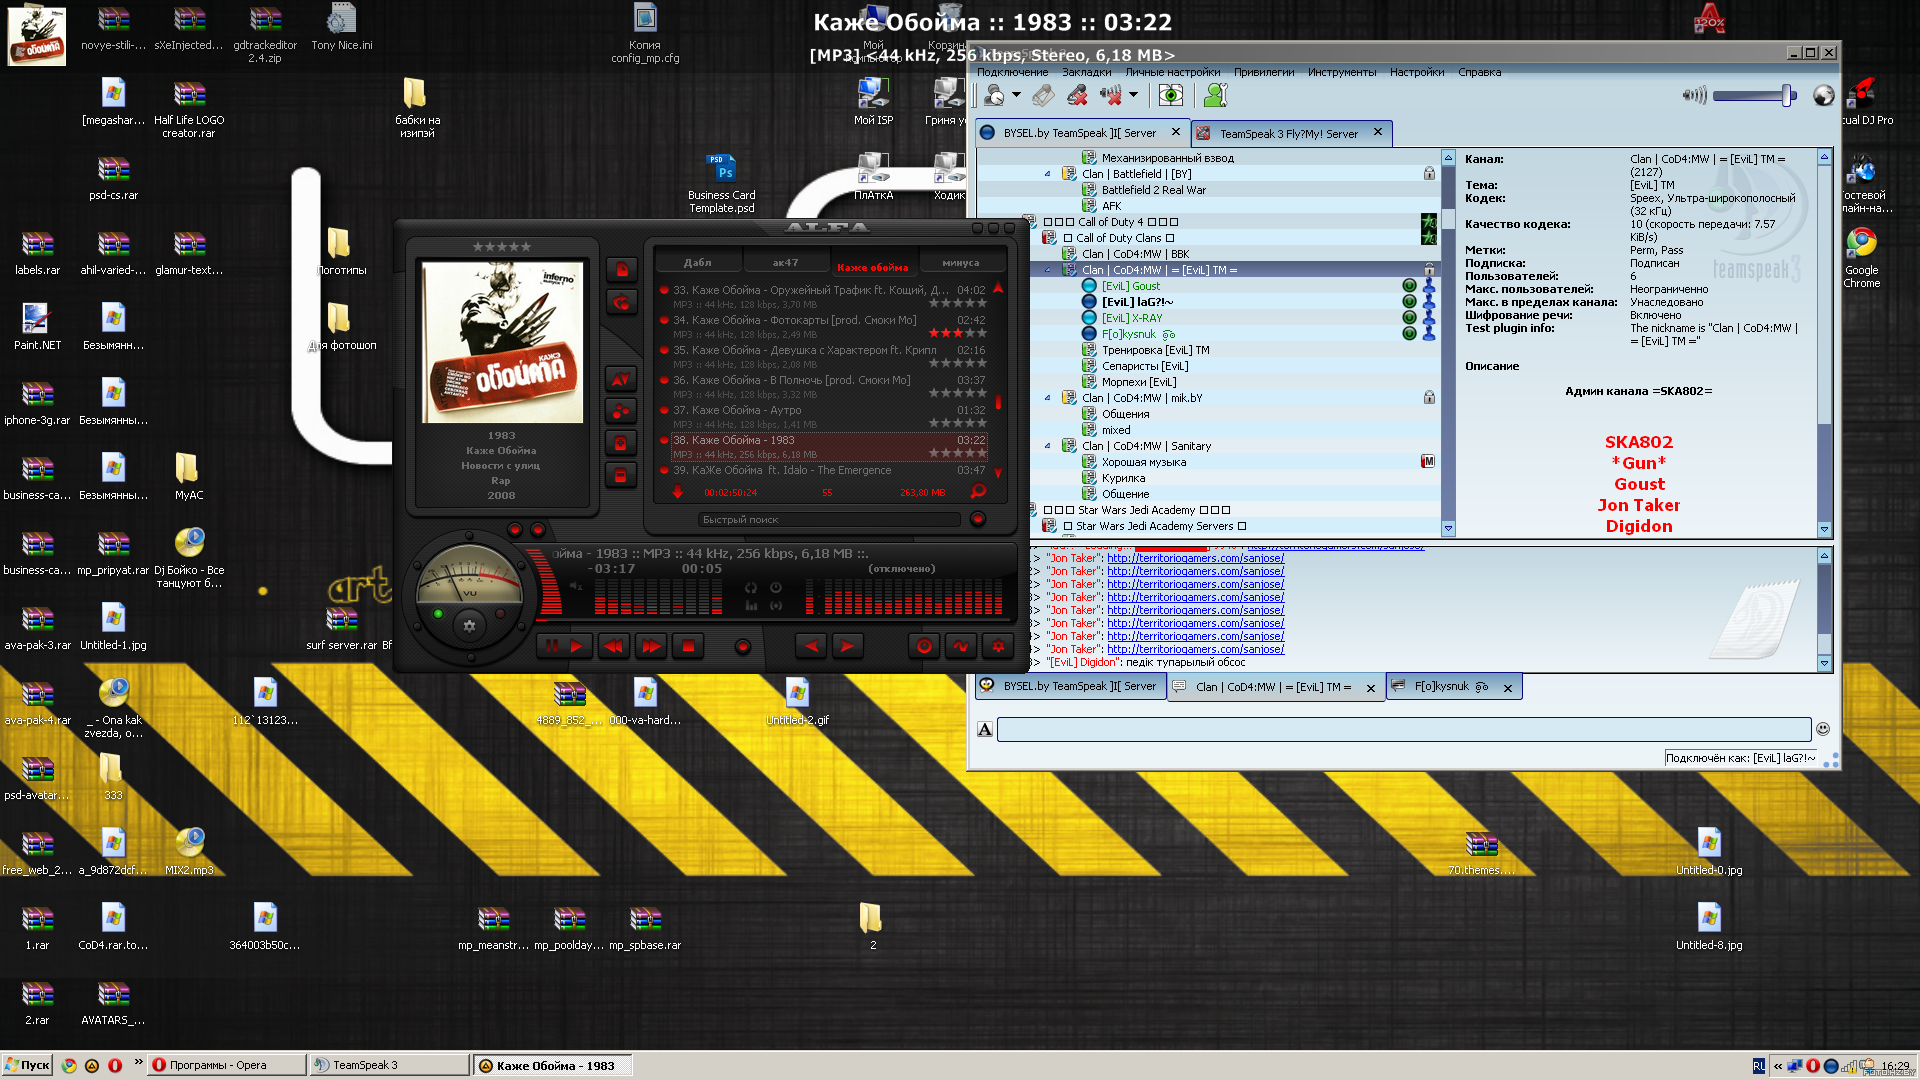
Task: Open the dropdown arrow next to mute speakers
Action: coord(1133,95)
